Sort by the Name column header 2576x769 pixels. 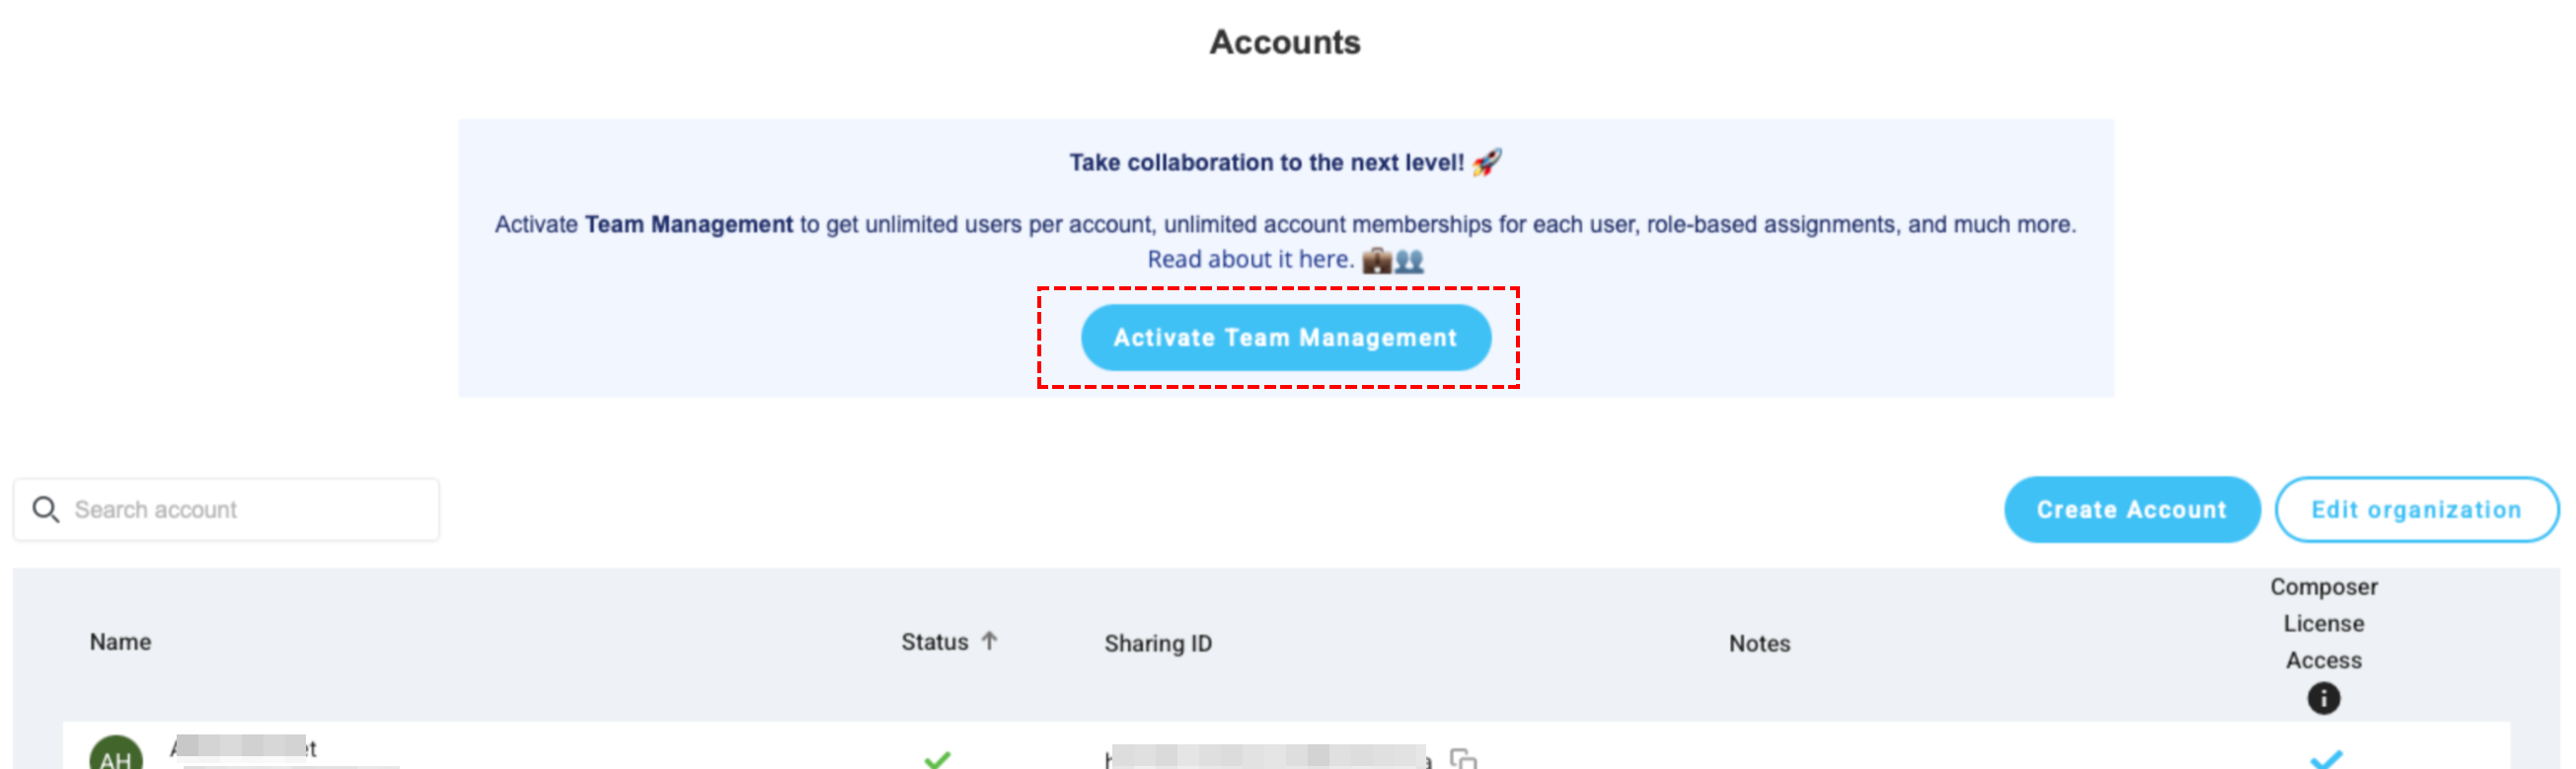pos(120,642)
